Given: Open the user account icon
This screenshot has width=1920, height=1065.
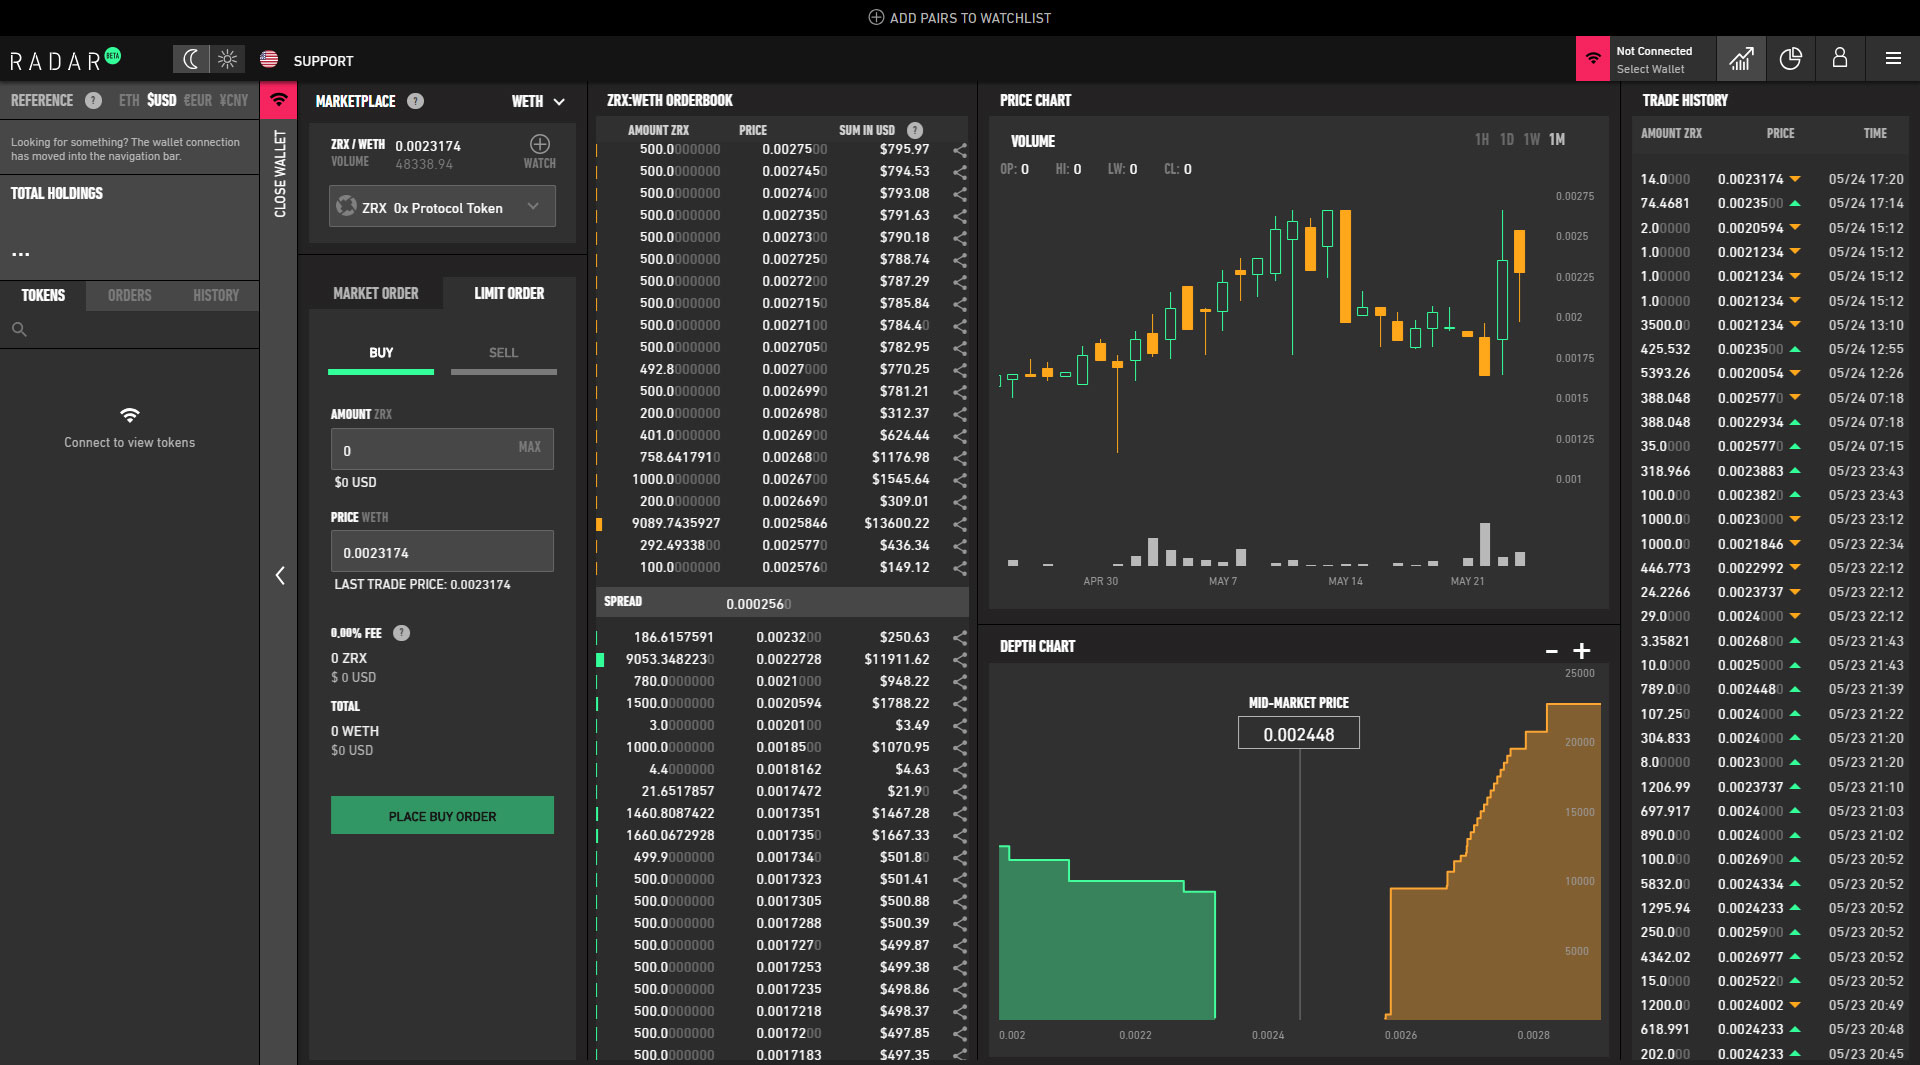Looking at the screenshot, I should click(x=1840, y=59).
